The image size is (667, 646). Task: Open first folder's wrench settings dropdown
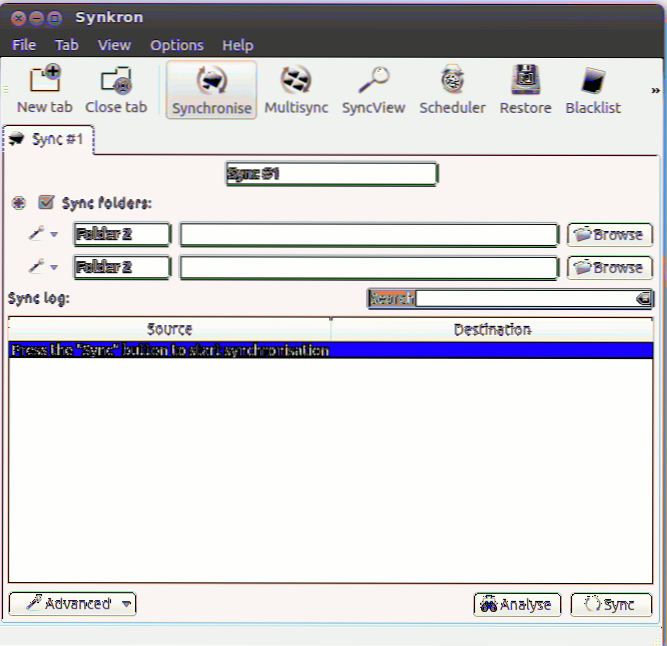(x=42, y=235)
